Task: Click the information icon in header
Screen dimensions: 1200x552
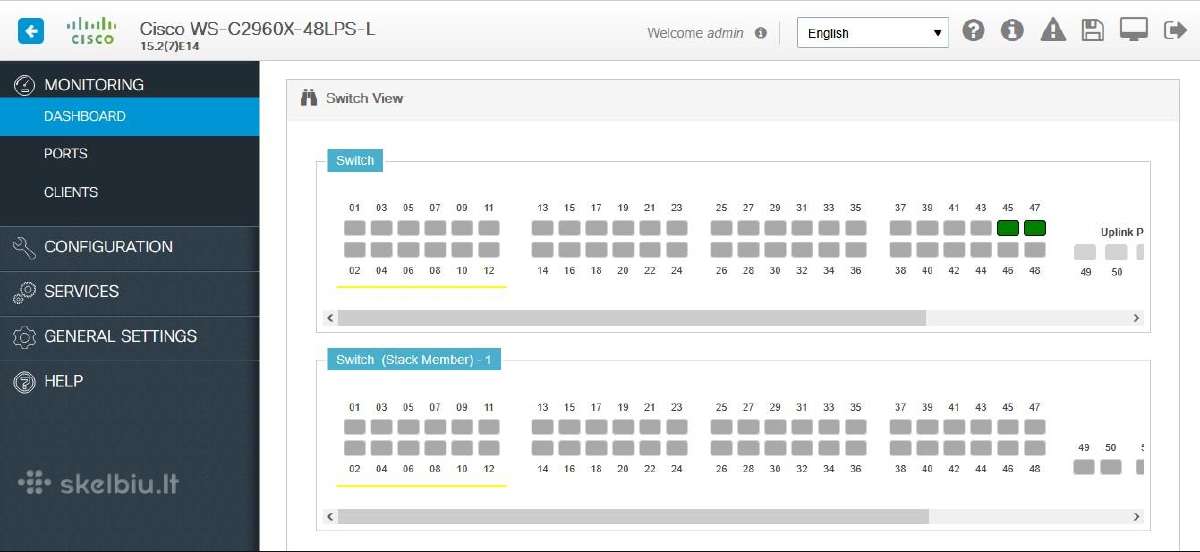Action: point(1012,30)
